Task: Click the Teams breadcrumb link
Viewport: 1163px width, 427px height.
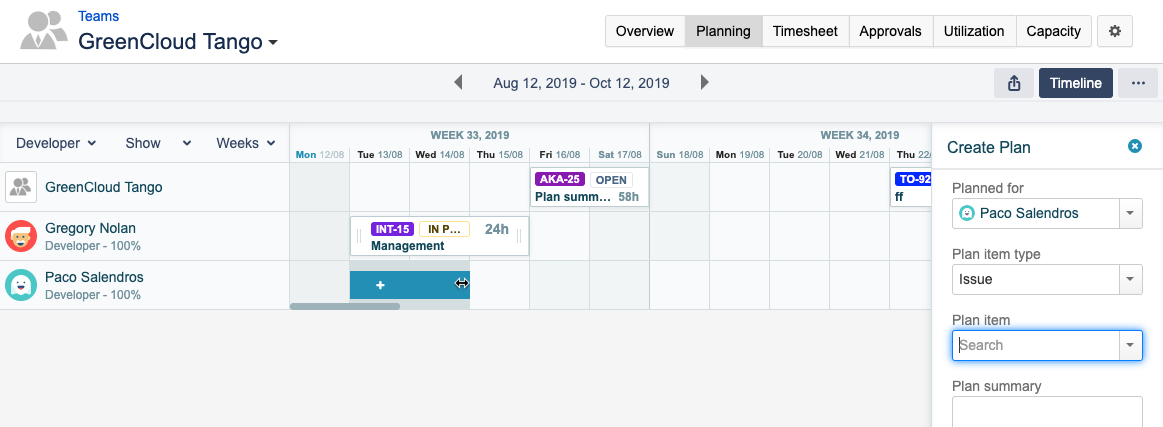Action: click(98, 16)
